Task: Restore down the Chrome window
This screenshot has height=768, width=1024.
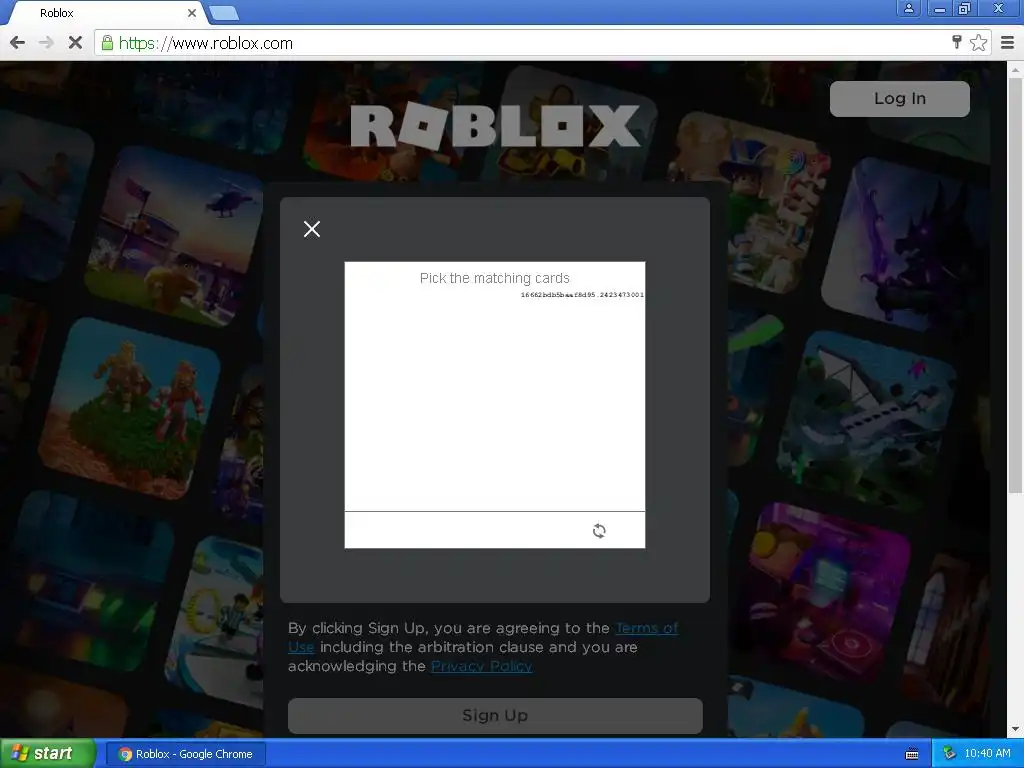Action: click(x=965, y=8)
